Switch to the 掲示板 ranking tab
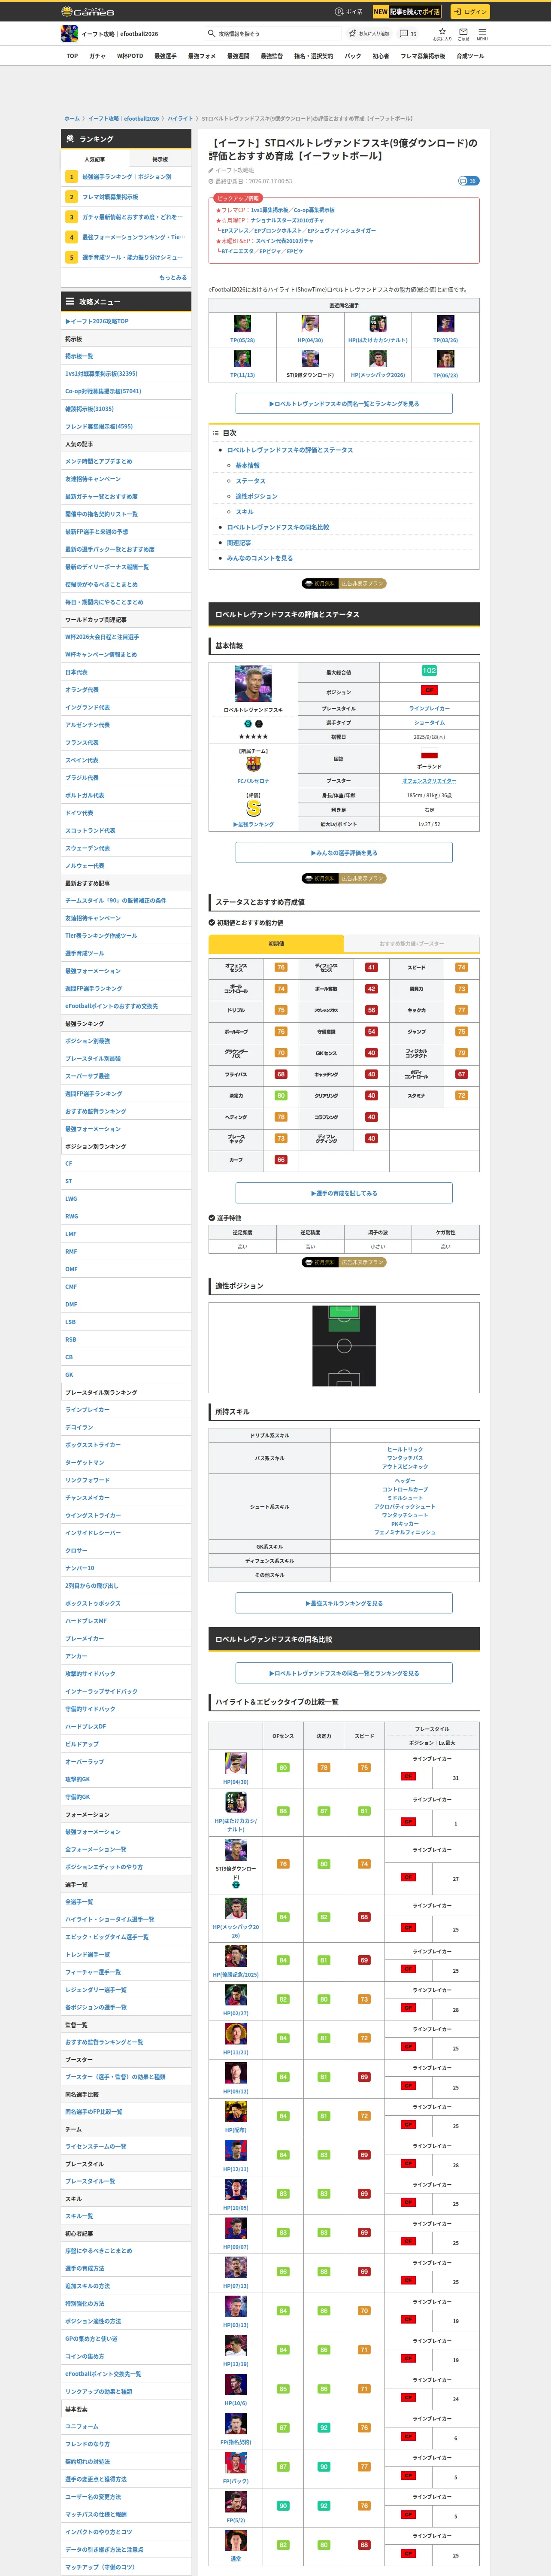Screen dimensions: 551x2576 click(x=160, y=159)
